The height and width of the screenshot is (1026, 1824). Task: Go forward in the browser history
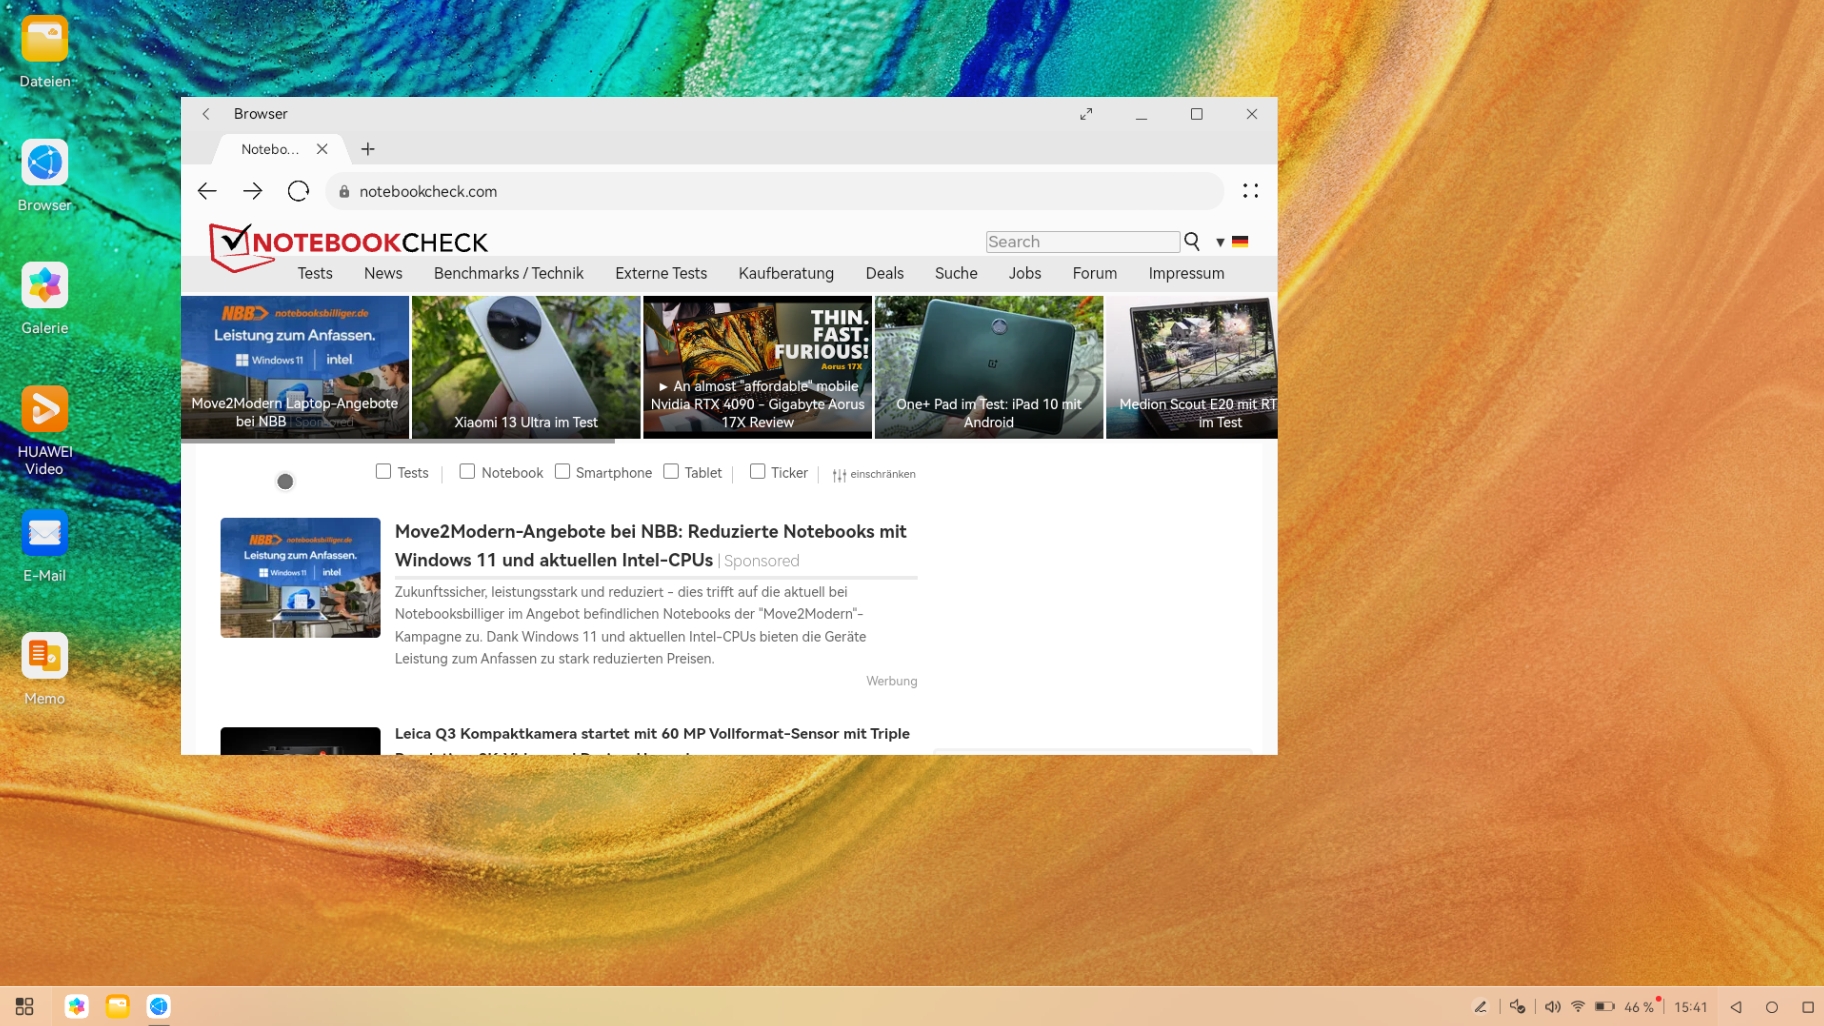(252, 191)
